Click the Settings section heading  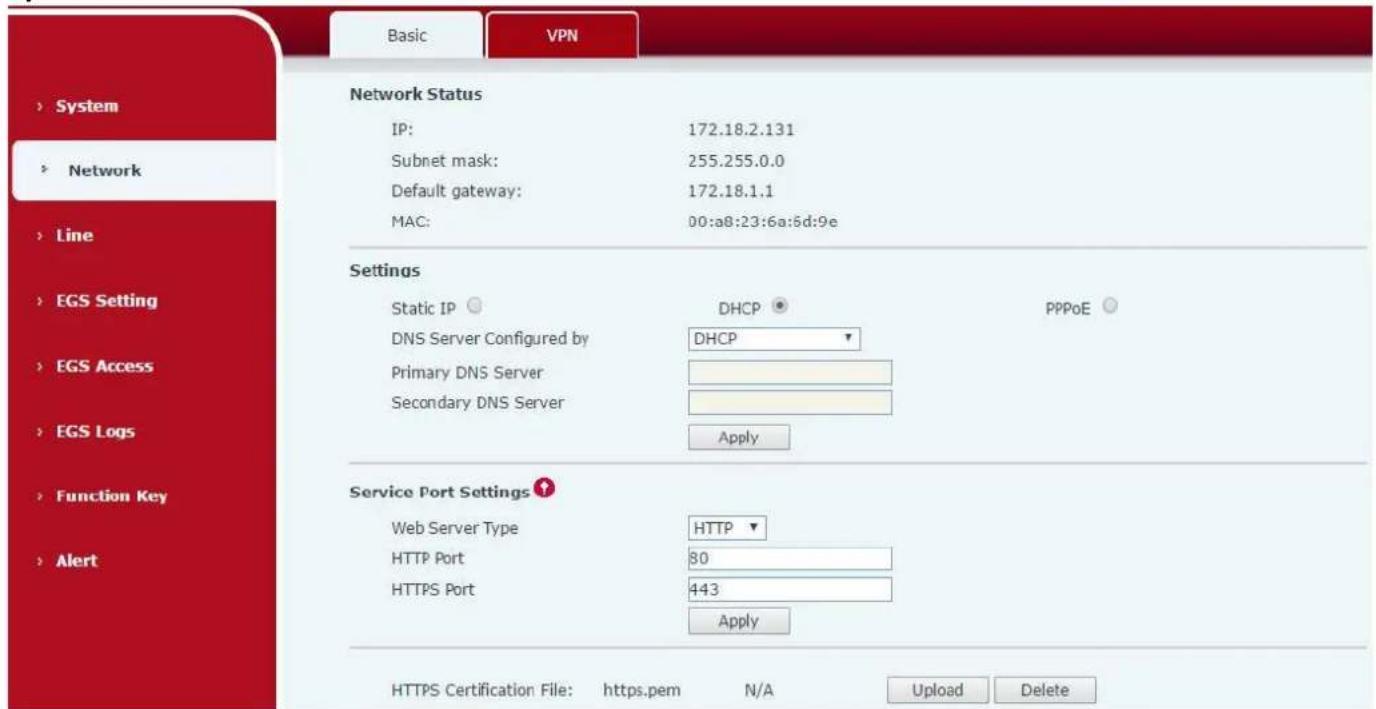pyautogui.click(x=385, y=270)
